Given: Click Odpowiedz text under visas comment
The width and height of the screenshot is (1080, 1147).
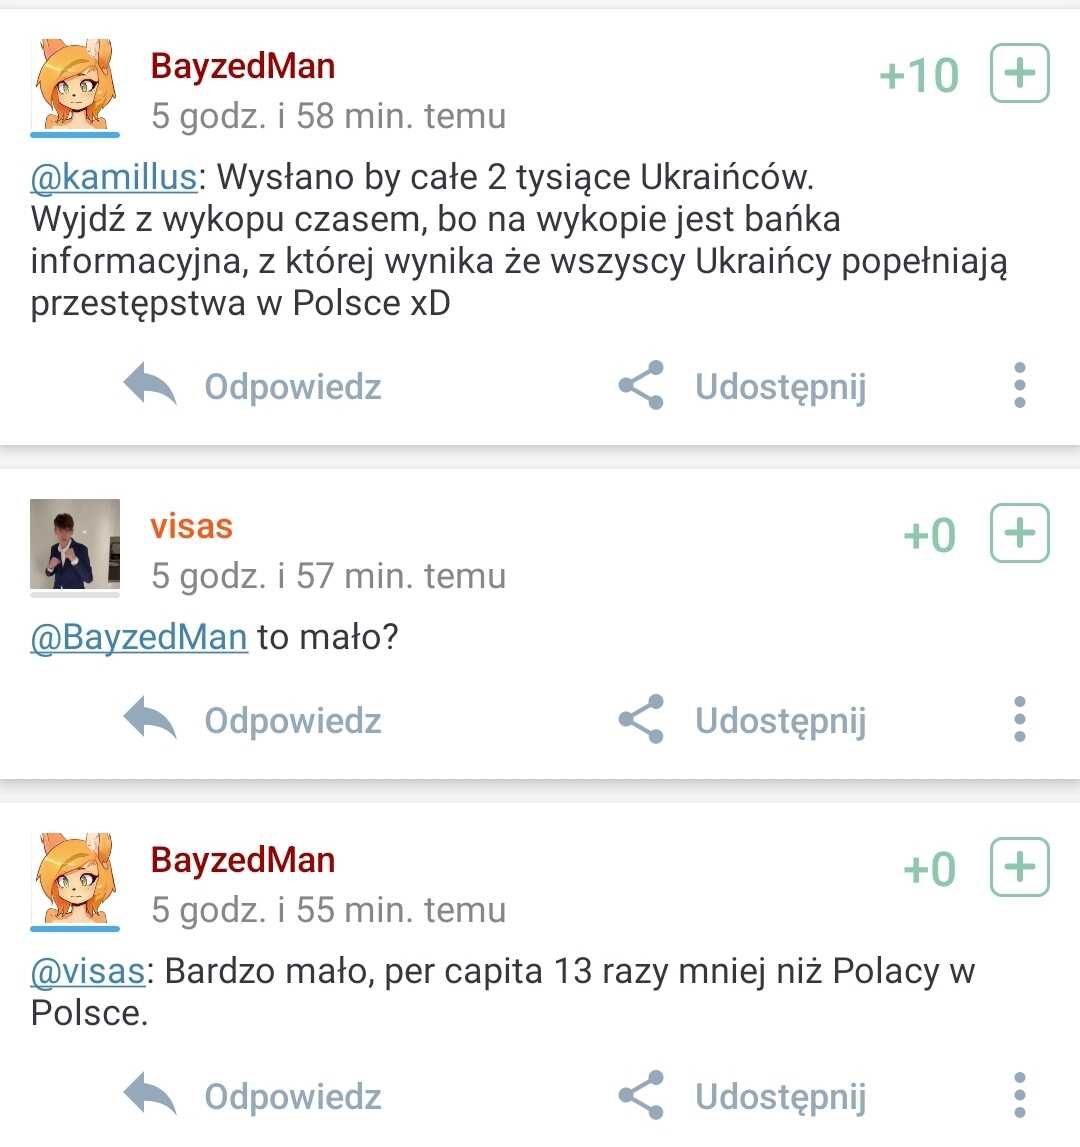Looking at the screenshot, I should click(x=293, y=721).
